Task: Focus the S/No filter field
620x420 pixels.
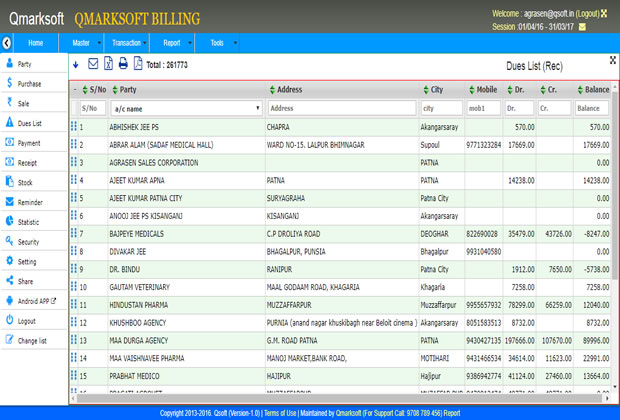Action: (93, 108)
